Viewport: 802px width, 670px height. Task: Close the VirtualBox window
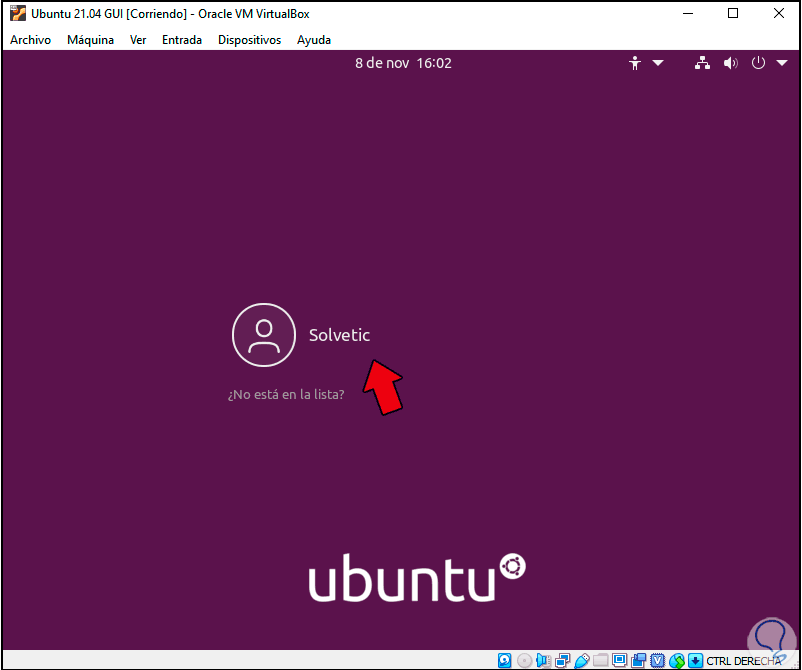[778, 13]
